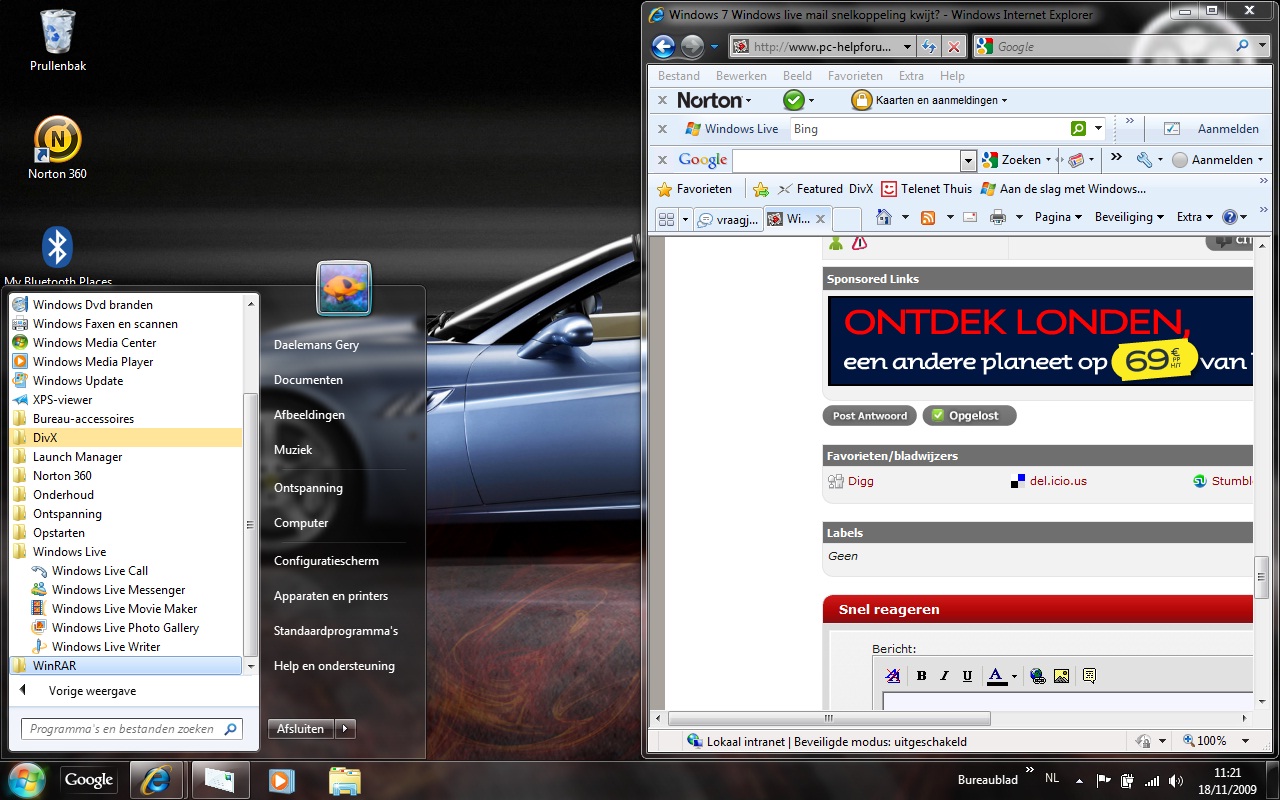Screen dimensions: 1280x800
Task: Click the Print icon in IE command bar
Action: pyautogui.click(x=997, y=217)
